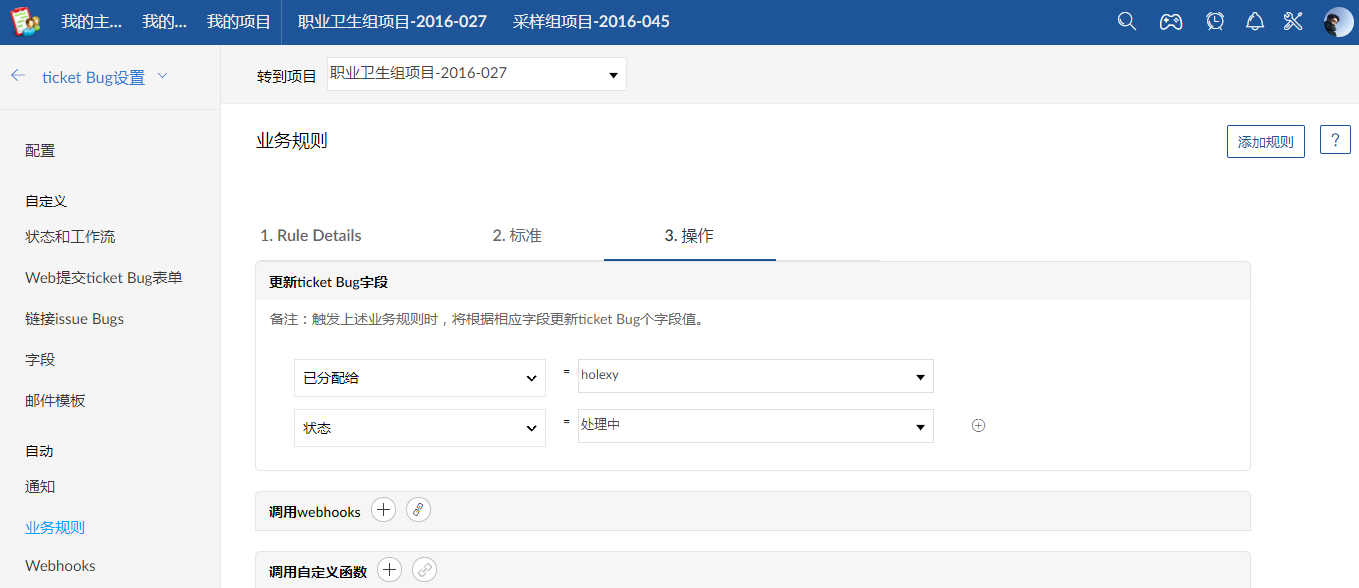Switch to the 1. Rule Details tab
This screenshot has width=1359, height=588.
pyautogui.click(x=310, y=236)
